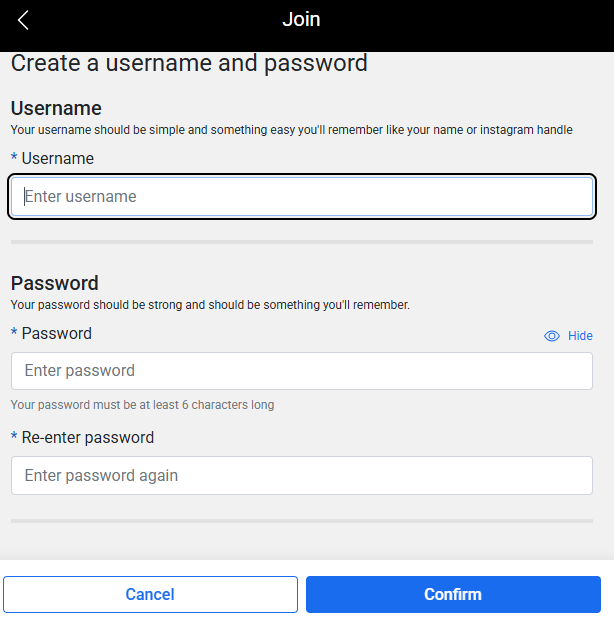
Task: Toggle the Hide password text link
Action: [580, 336]
